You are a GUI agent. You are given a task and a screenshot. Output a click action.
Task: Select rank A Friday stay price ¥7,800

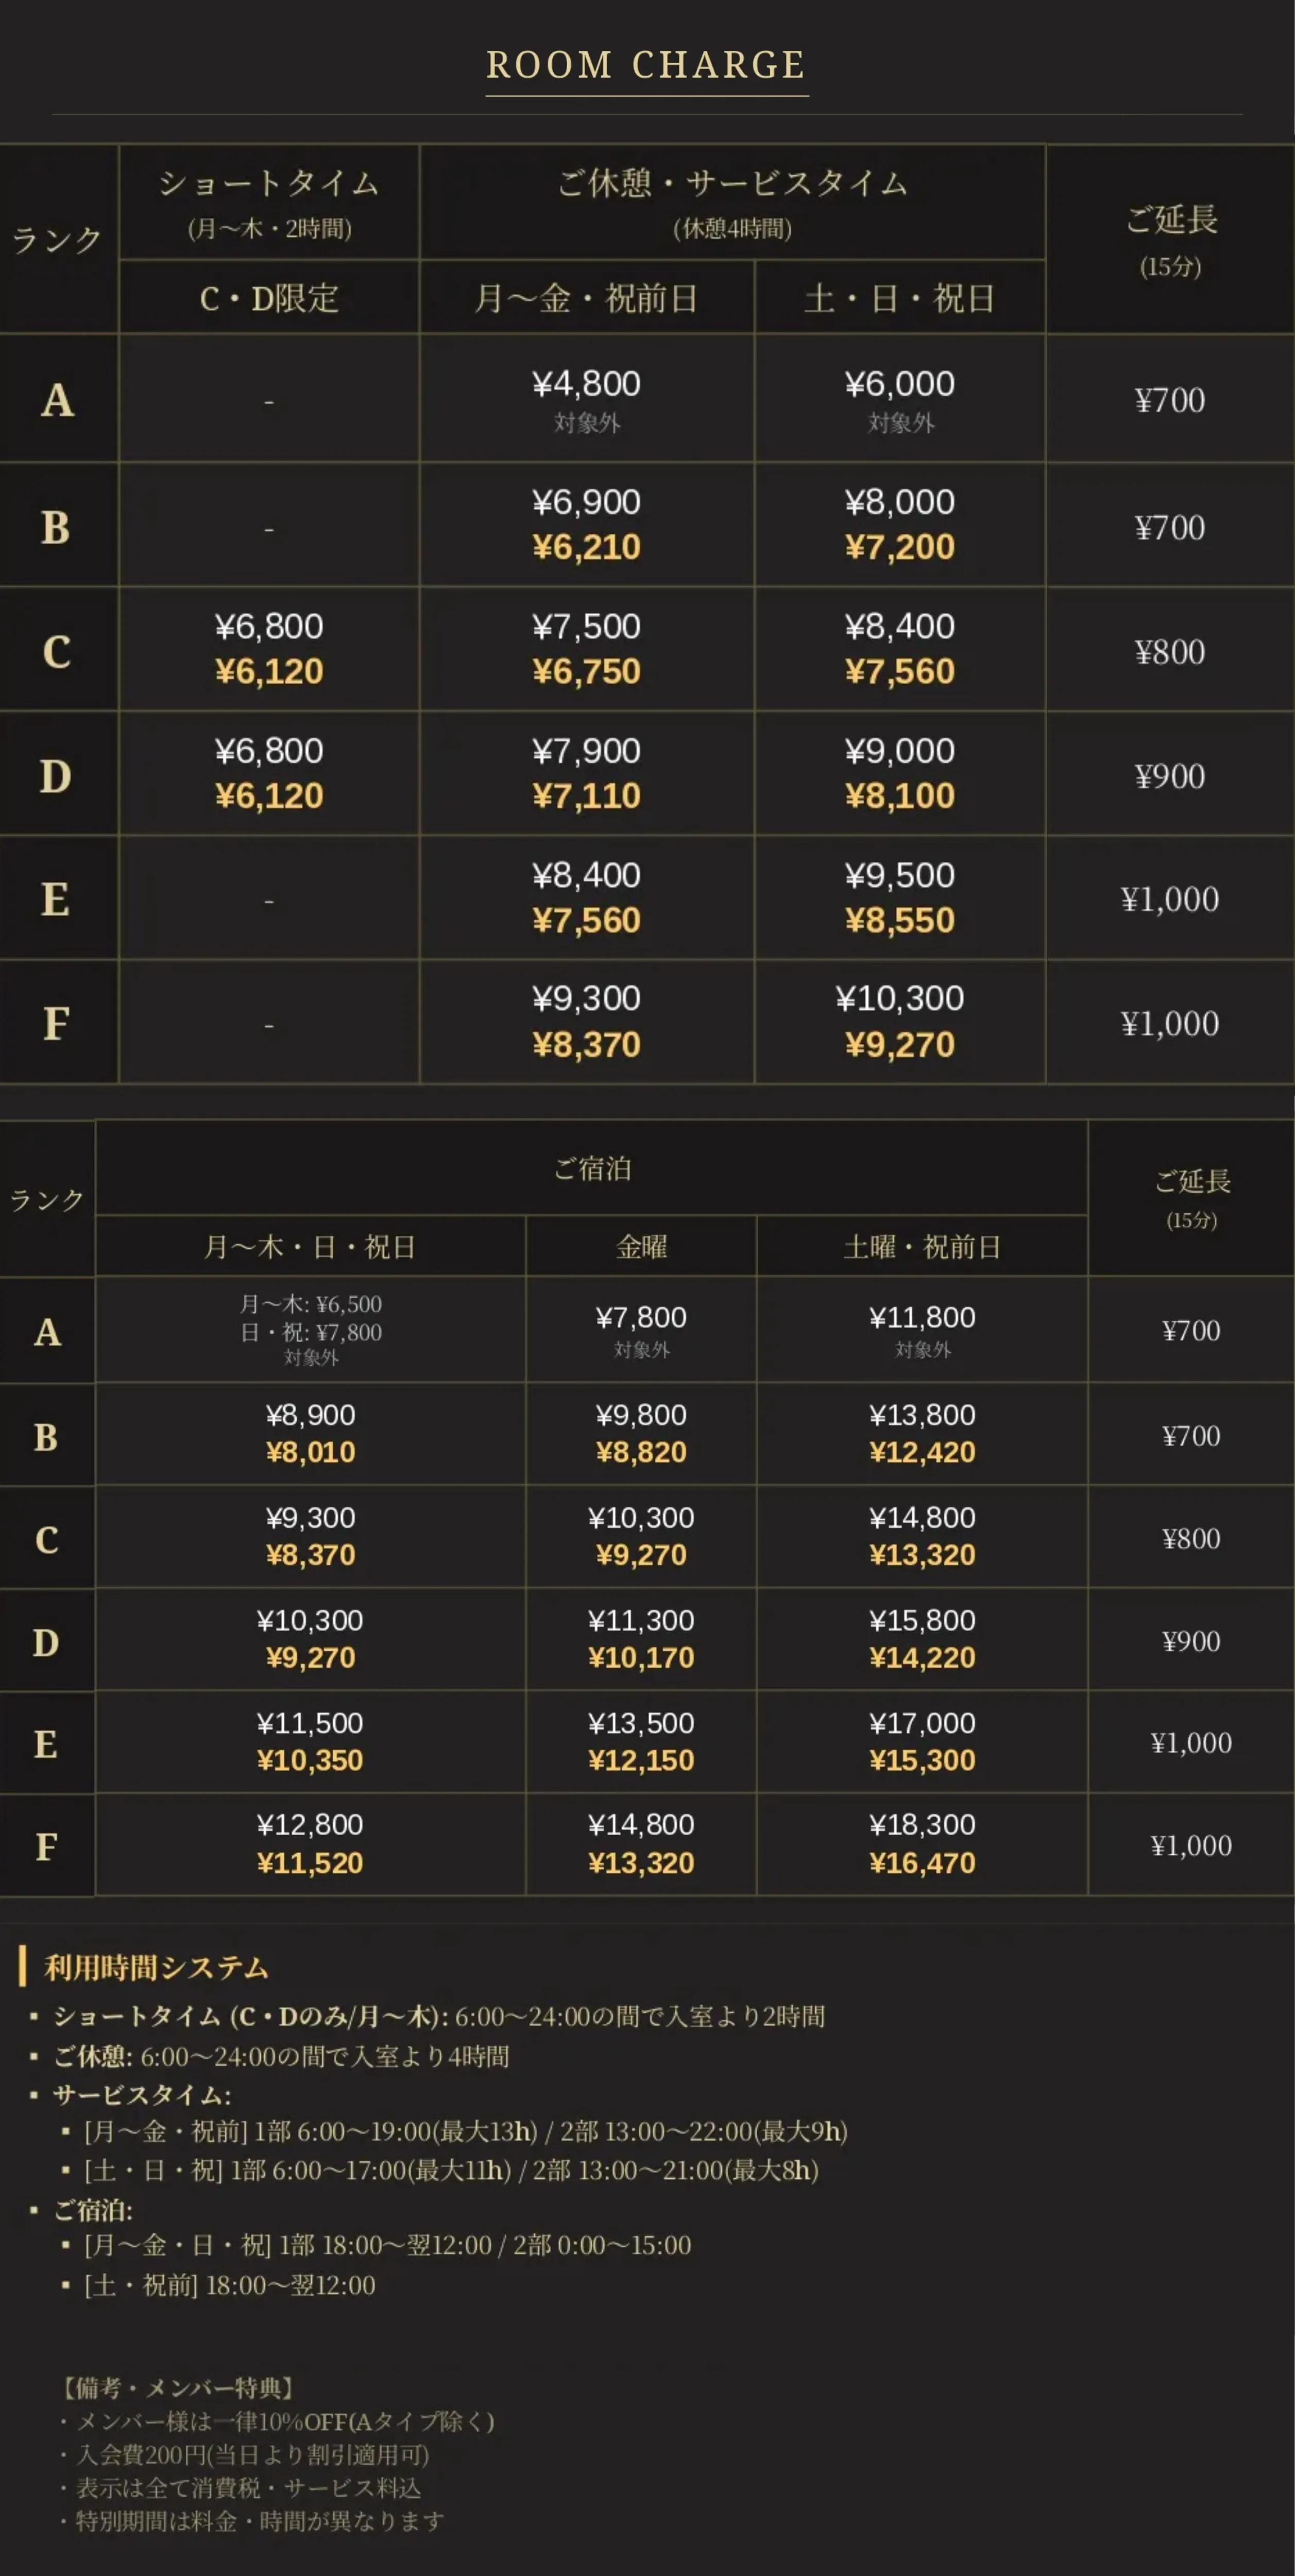641,1318
